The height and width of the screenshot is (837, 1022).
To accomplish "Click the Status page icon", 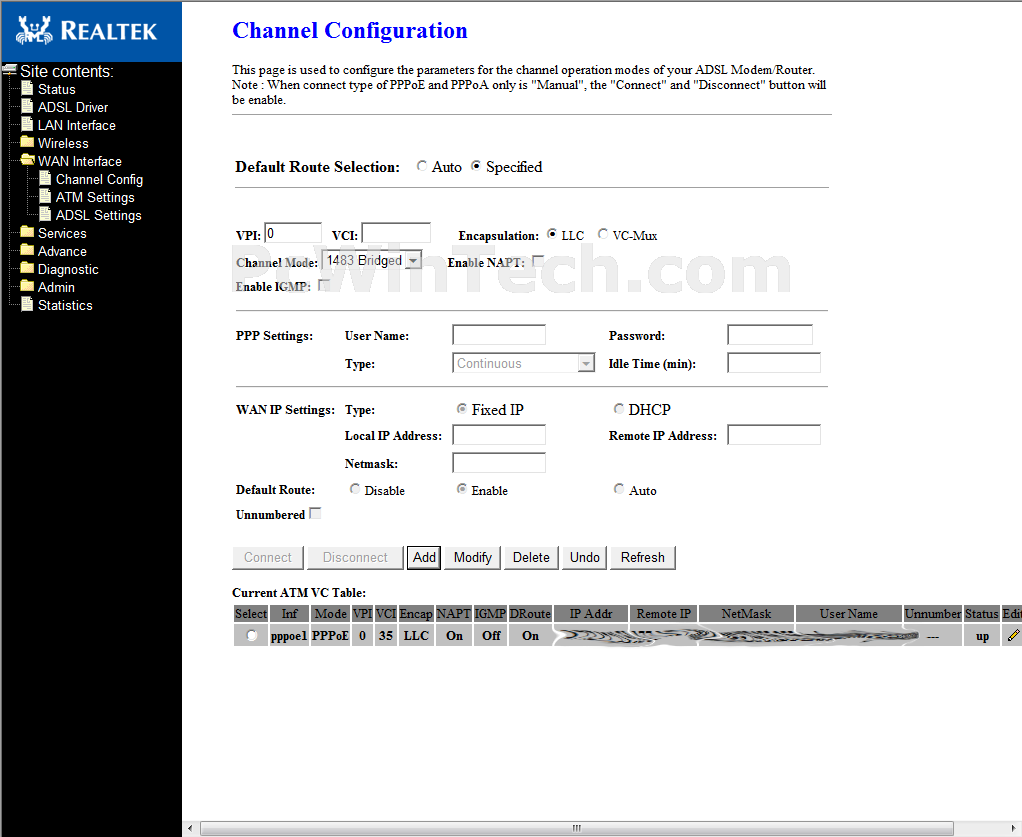I will coord(27,88).
